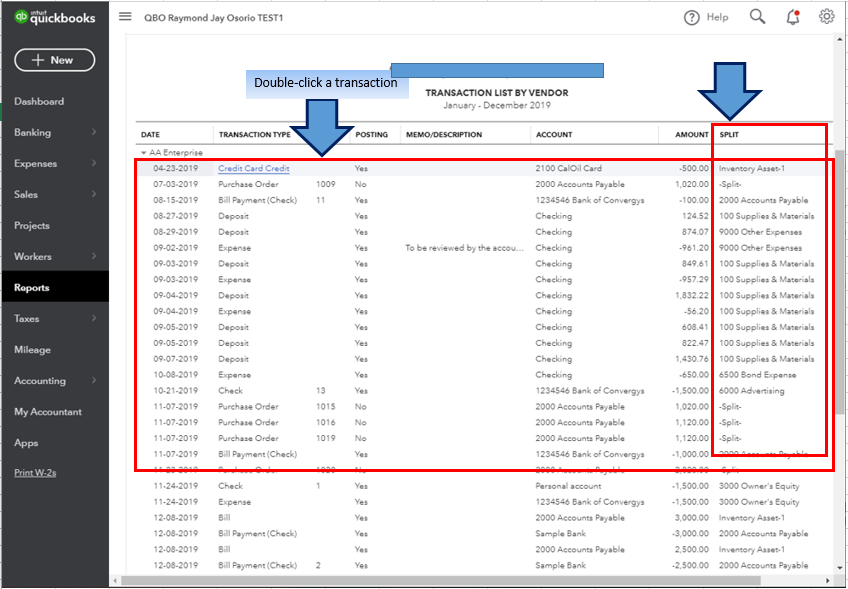Click the report title Transaction List by Vendor
This screenshot has height=589, width=848.
tap(497, 93)
